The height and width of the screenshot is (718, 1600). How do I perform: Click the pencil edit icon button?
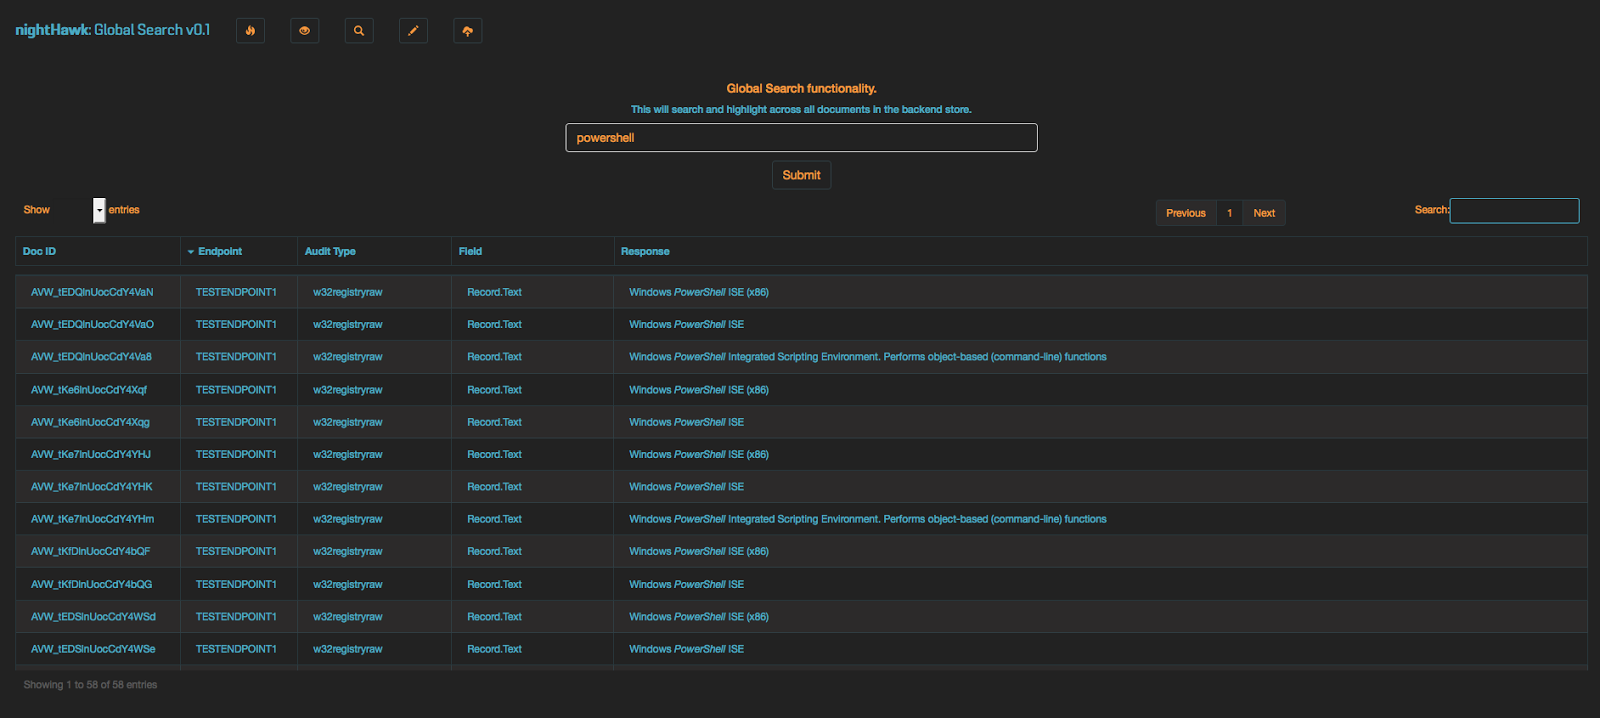413,31
